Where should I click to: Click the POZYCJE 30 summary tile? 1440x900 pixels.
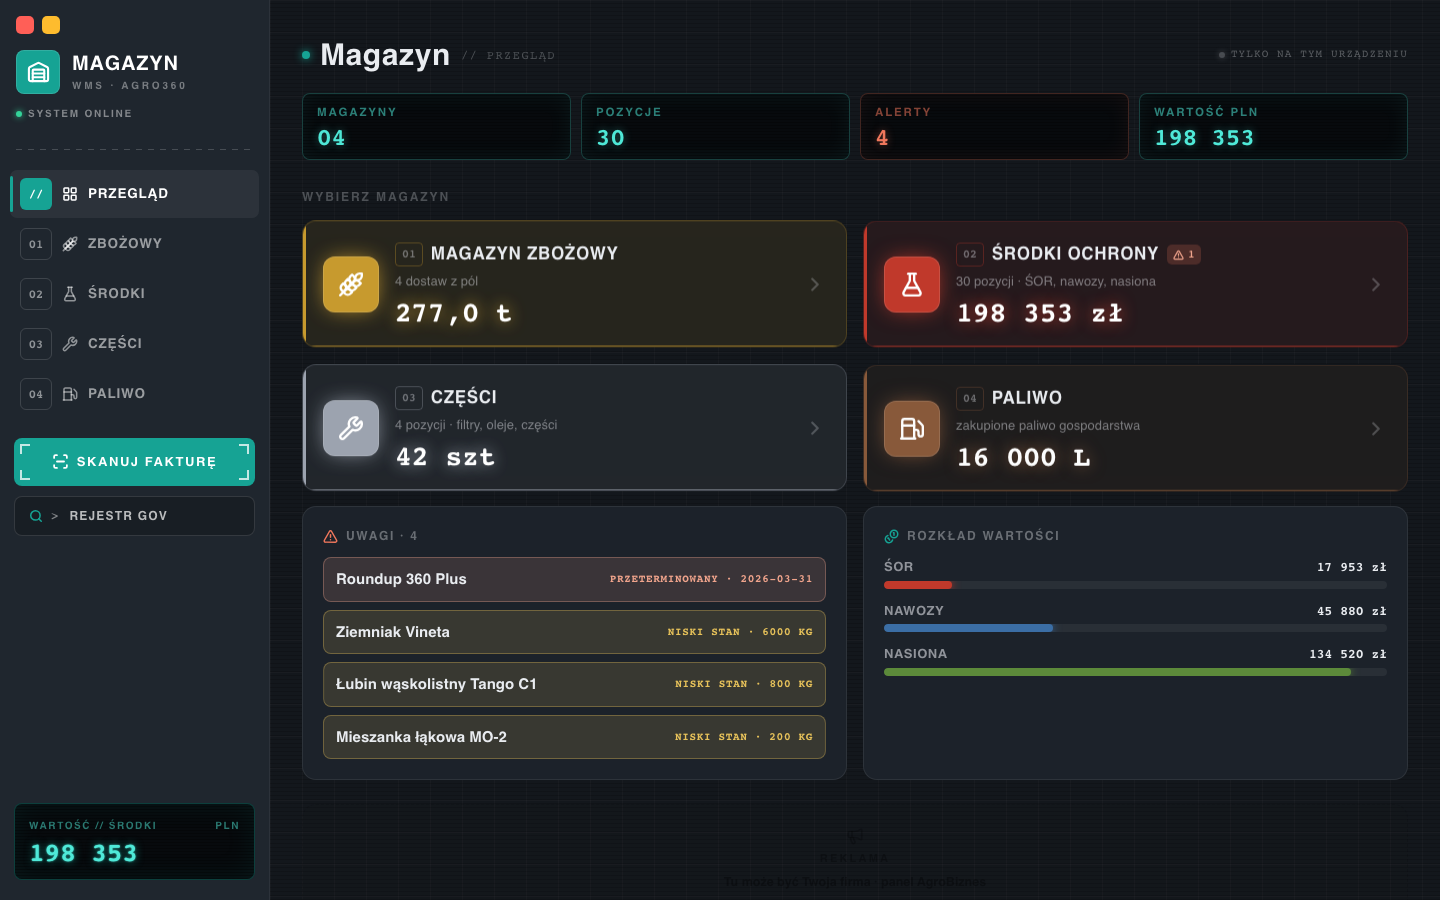(715, 126)
